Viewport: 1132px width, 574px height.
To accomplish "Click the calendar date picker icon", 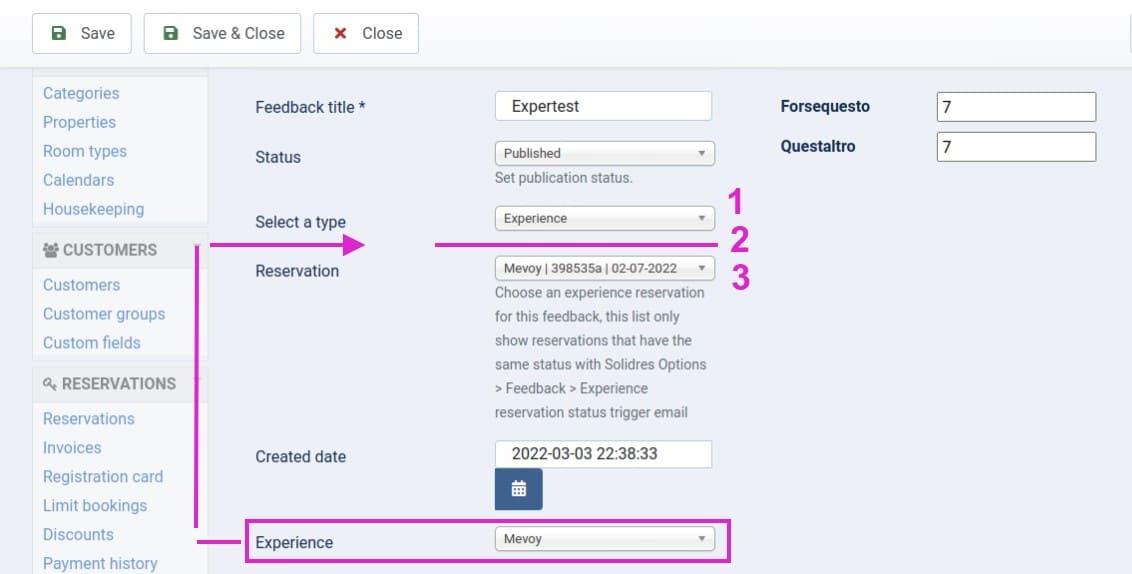I will click(x=518, y=489).
